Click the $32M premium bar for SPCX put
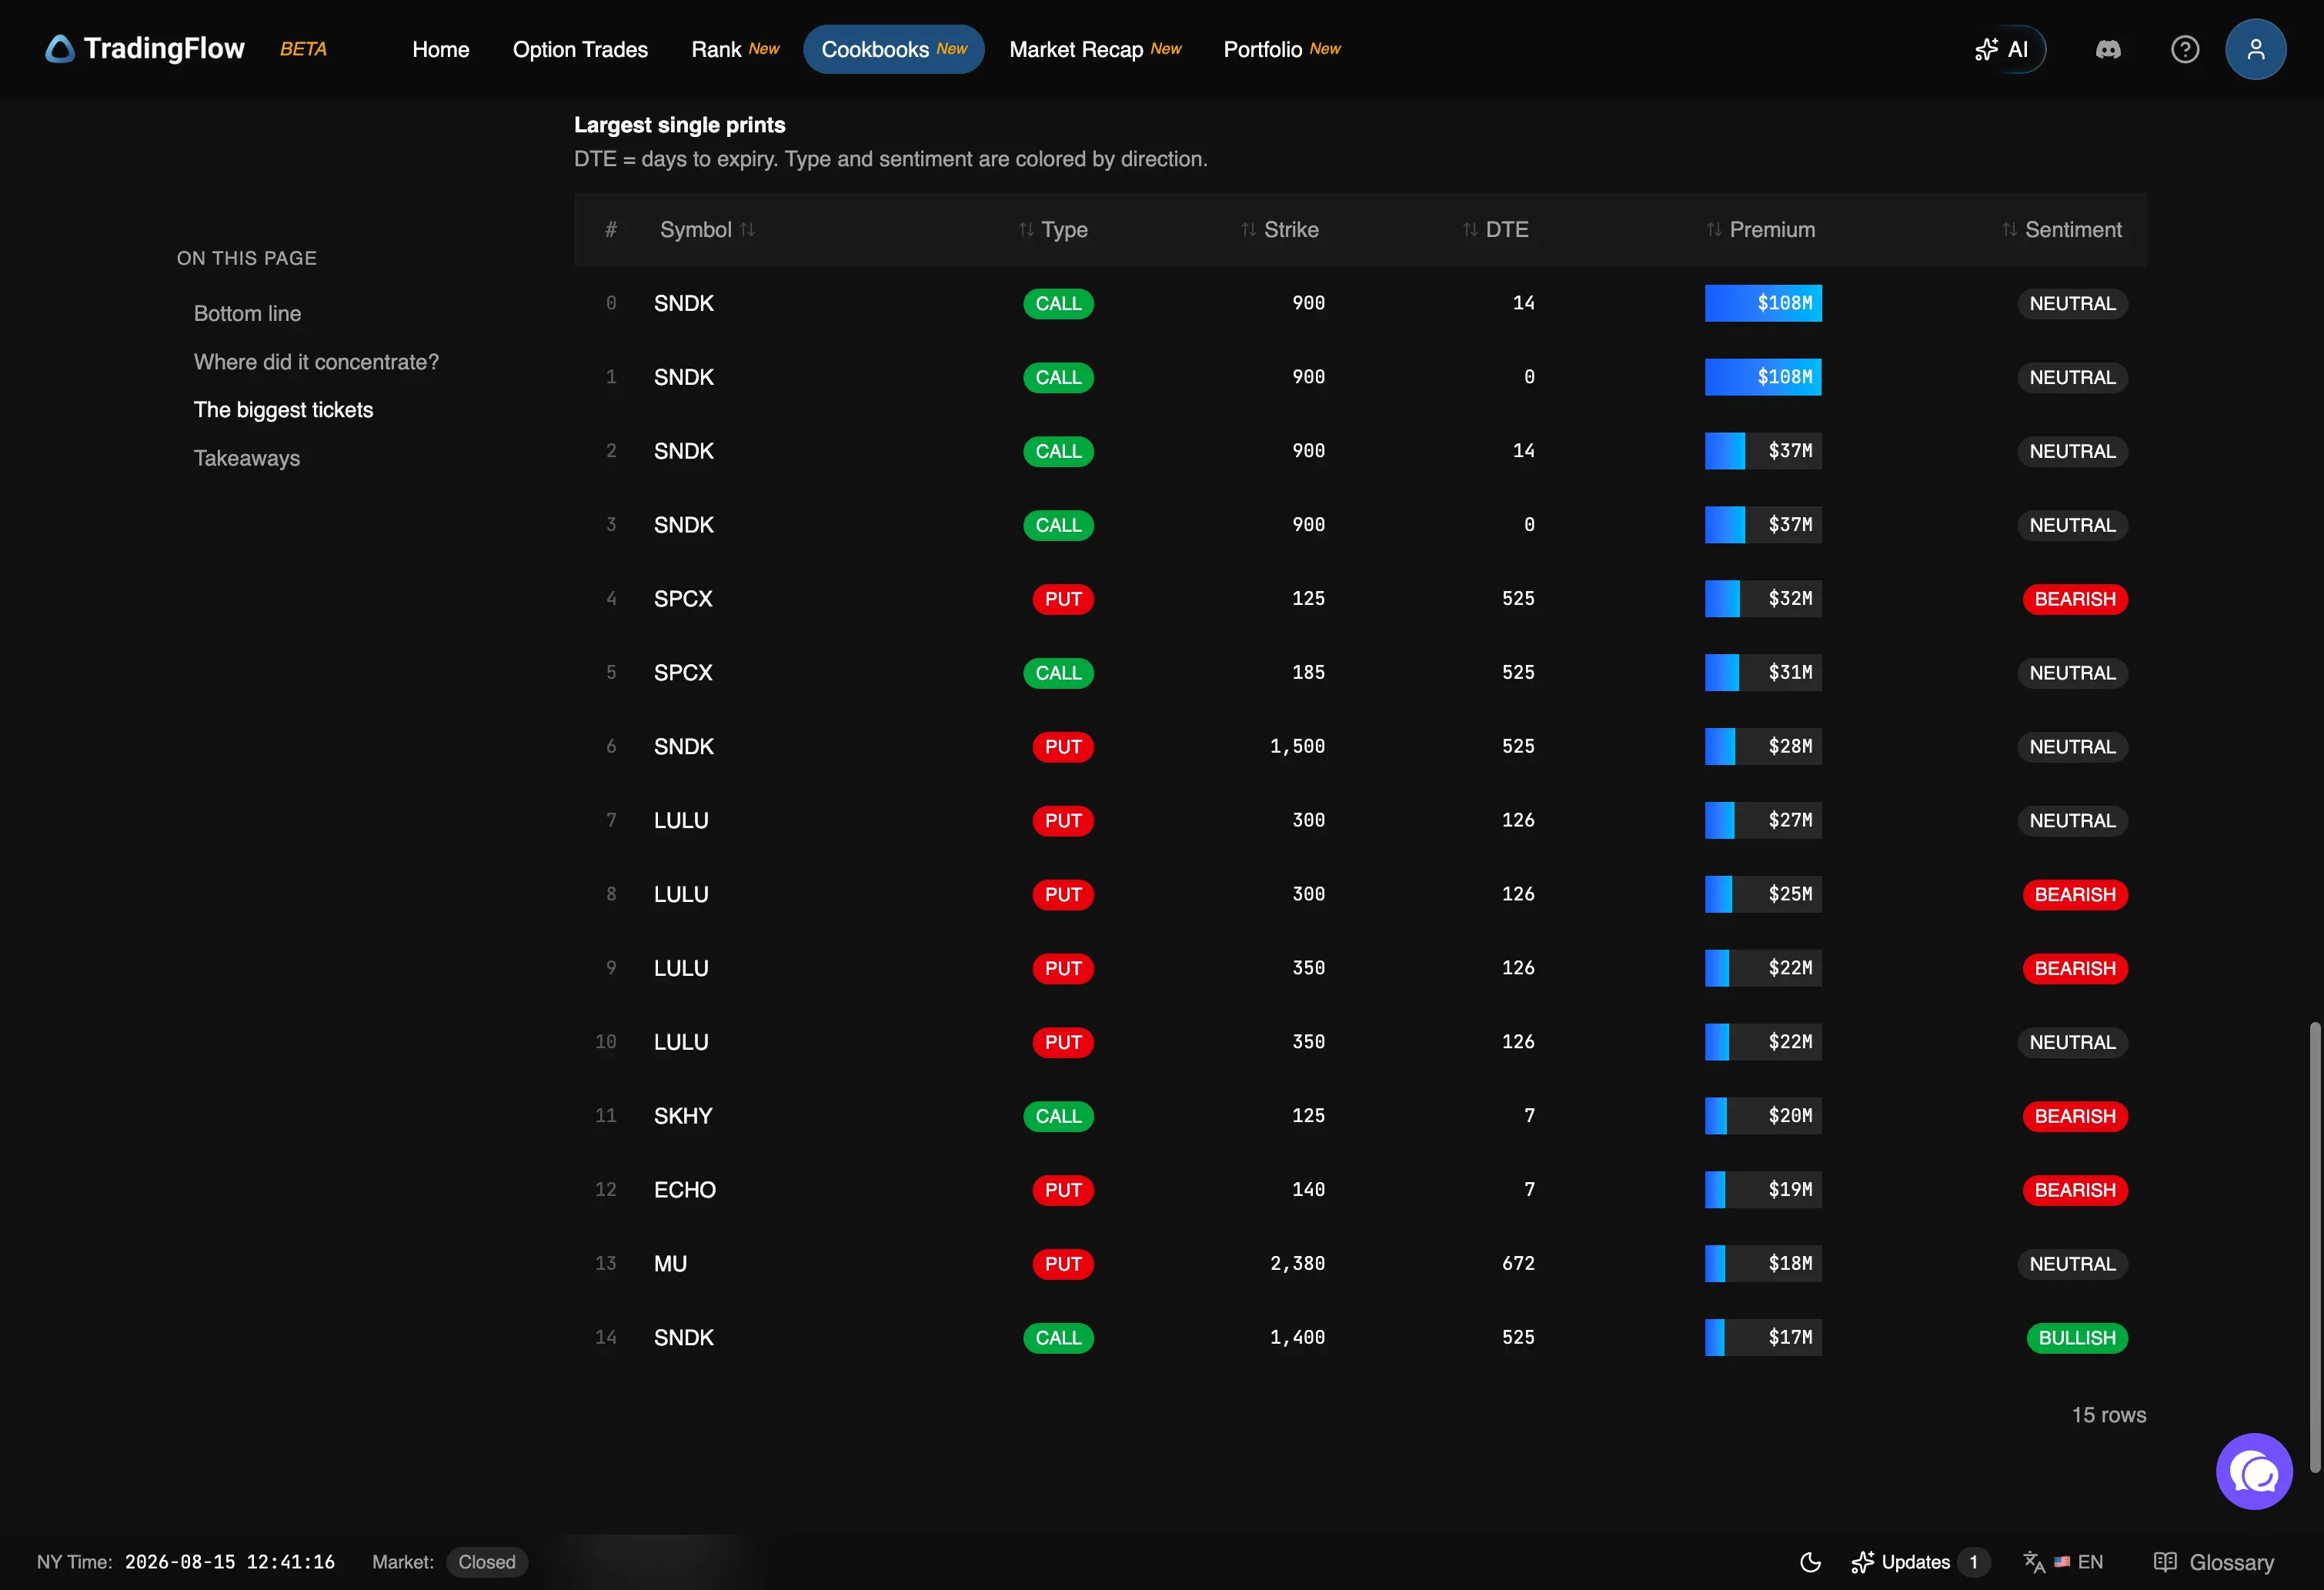Image resolution: width=2324 pixels, height=1590 pixels. point(1763,599)
